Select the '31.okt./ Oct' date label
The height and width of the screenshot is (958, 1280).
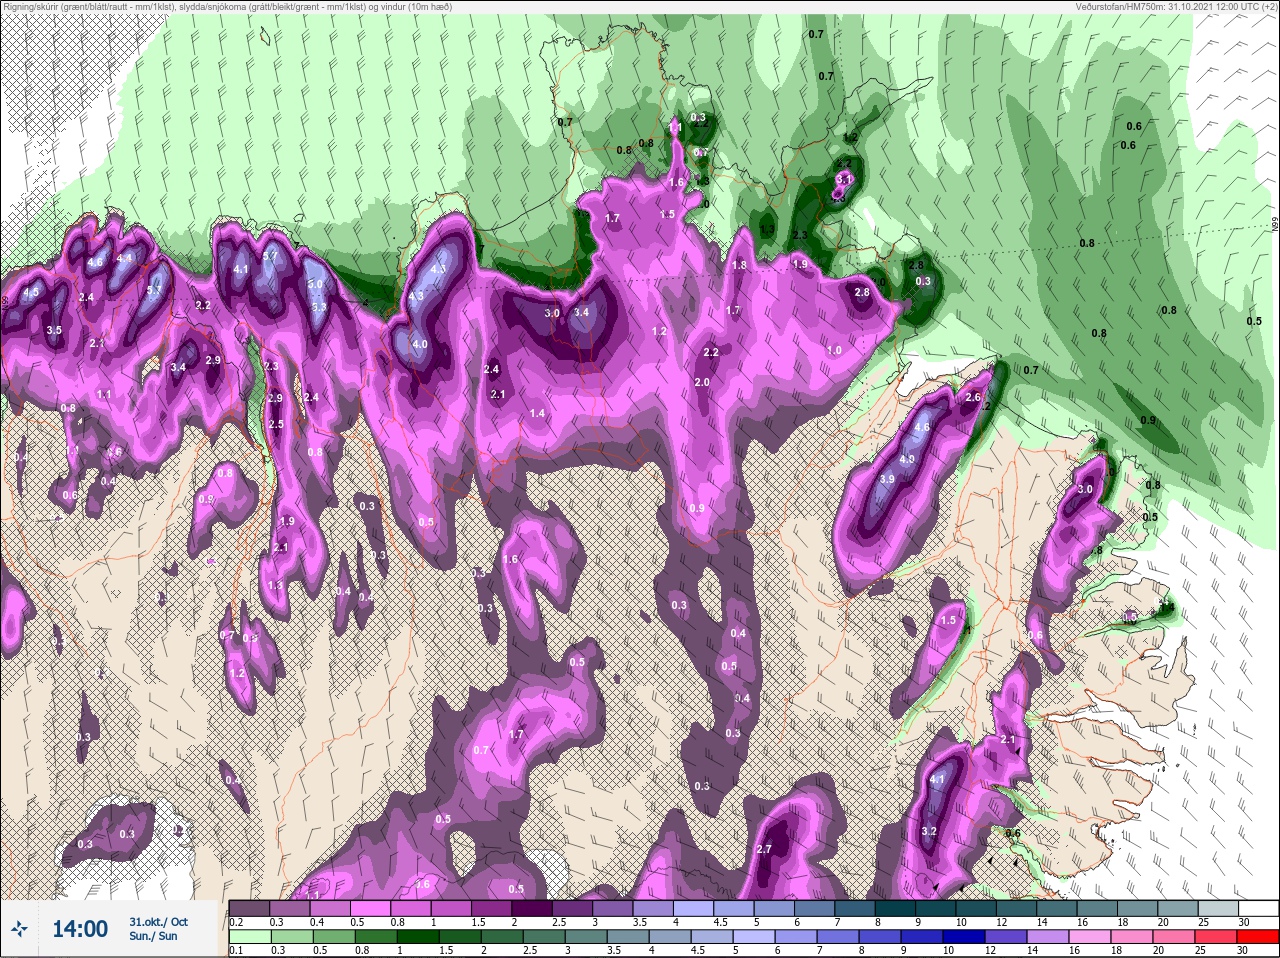tap(158, 922)
